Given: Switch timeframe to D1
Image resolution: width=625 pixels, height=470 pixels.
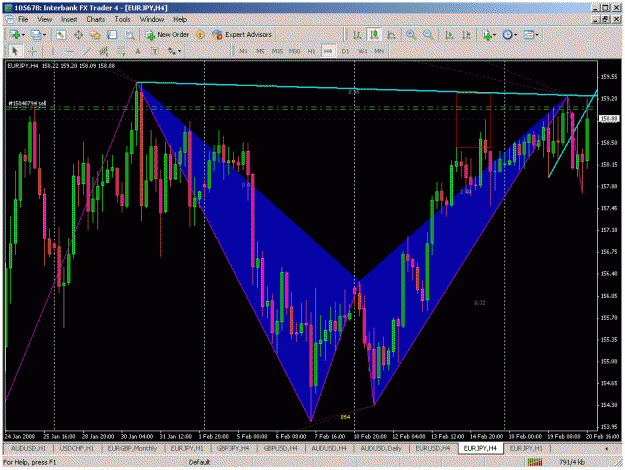Looking at the screenshot, I should point(345,51).
